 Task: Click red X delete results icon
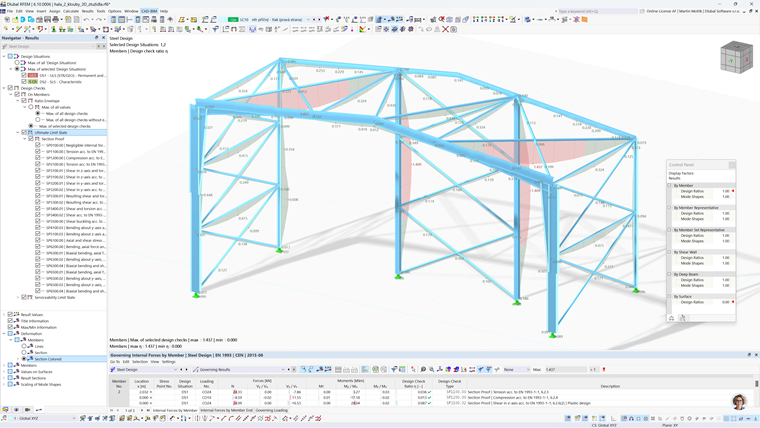(x=327, y=19)
